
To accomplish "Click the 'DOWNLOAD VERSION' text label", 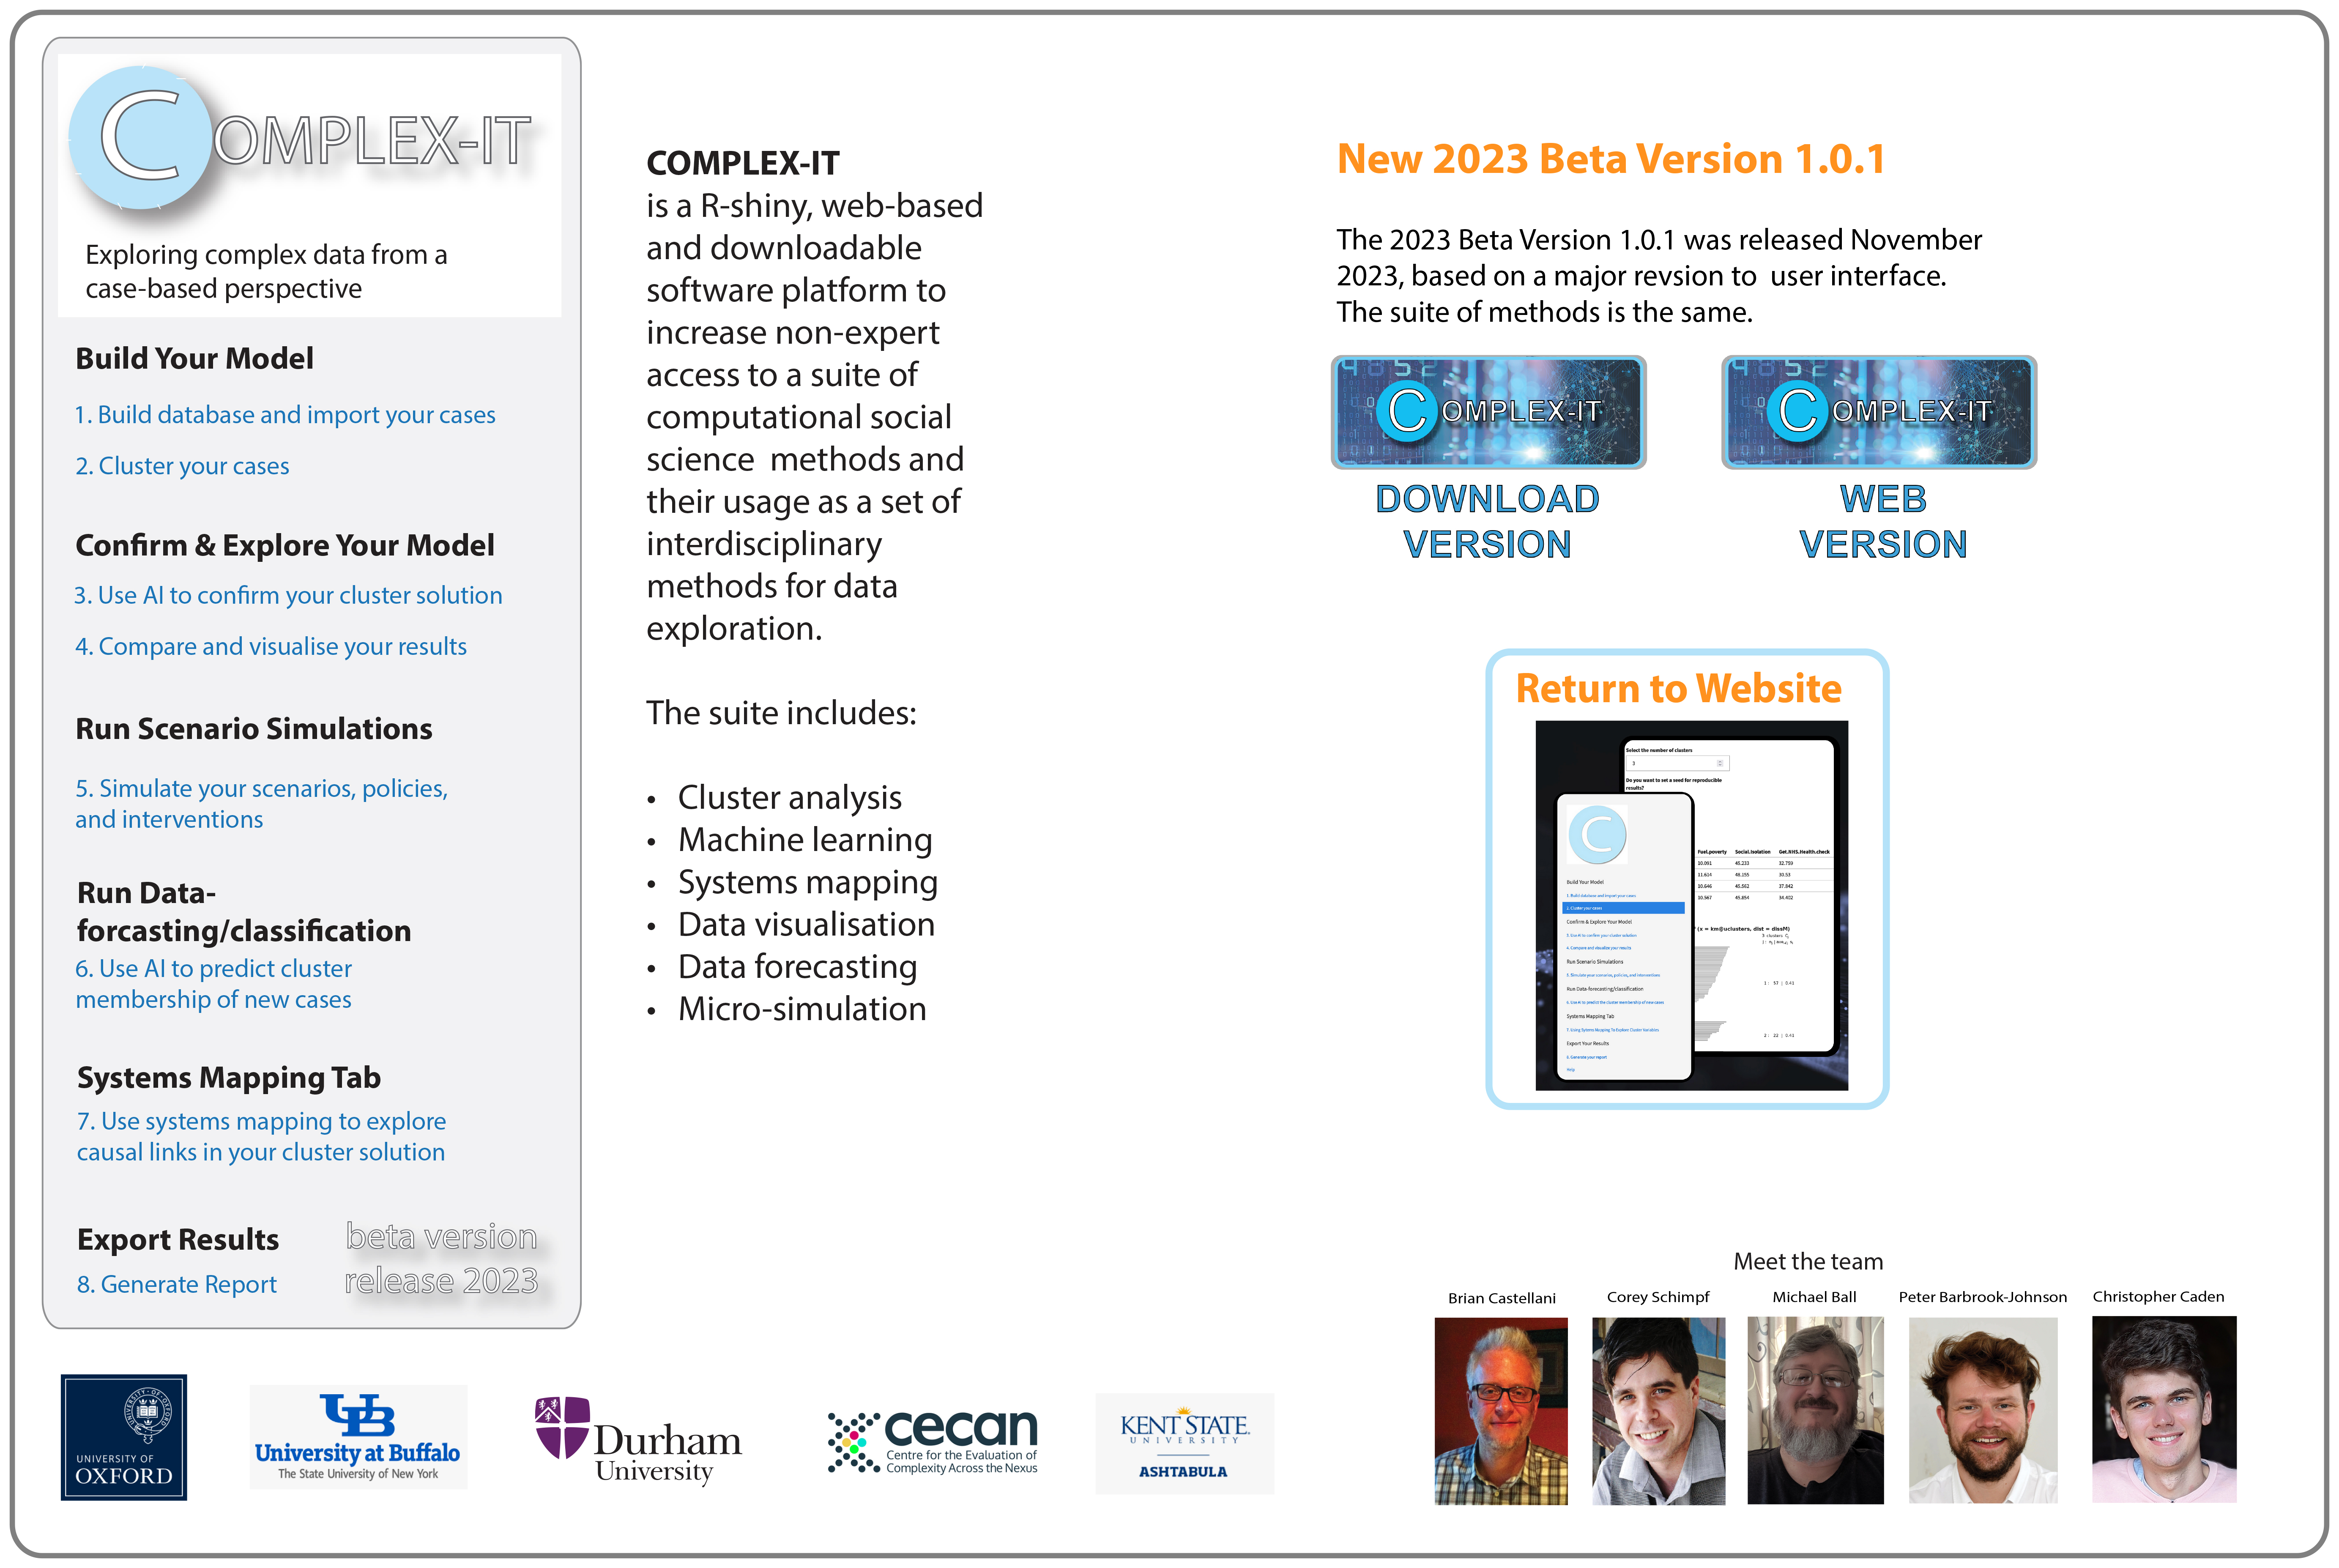I will tap(1487, 522).
